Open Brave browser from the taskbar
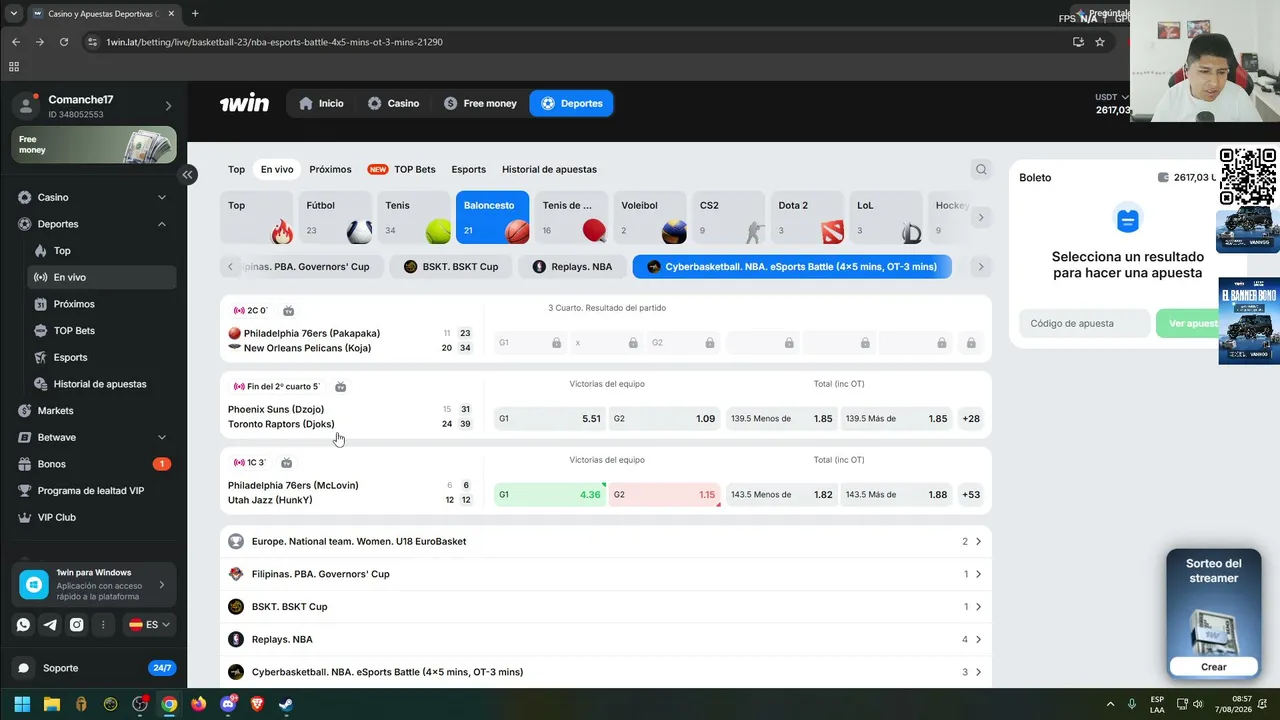Screen dimensions: 1280x720 (x=257, y=704)
